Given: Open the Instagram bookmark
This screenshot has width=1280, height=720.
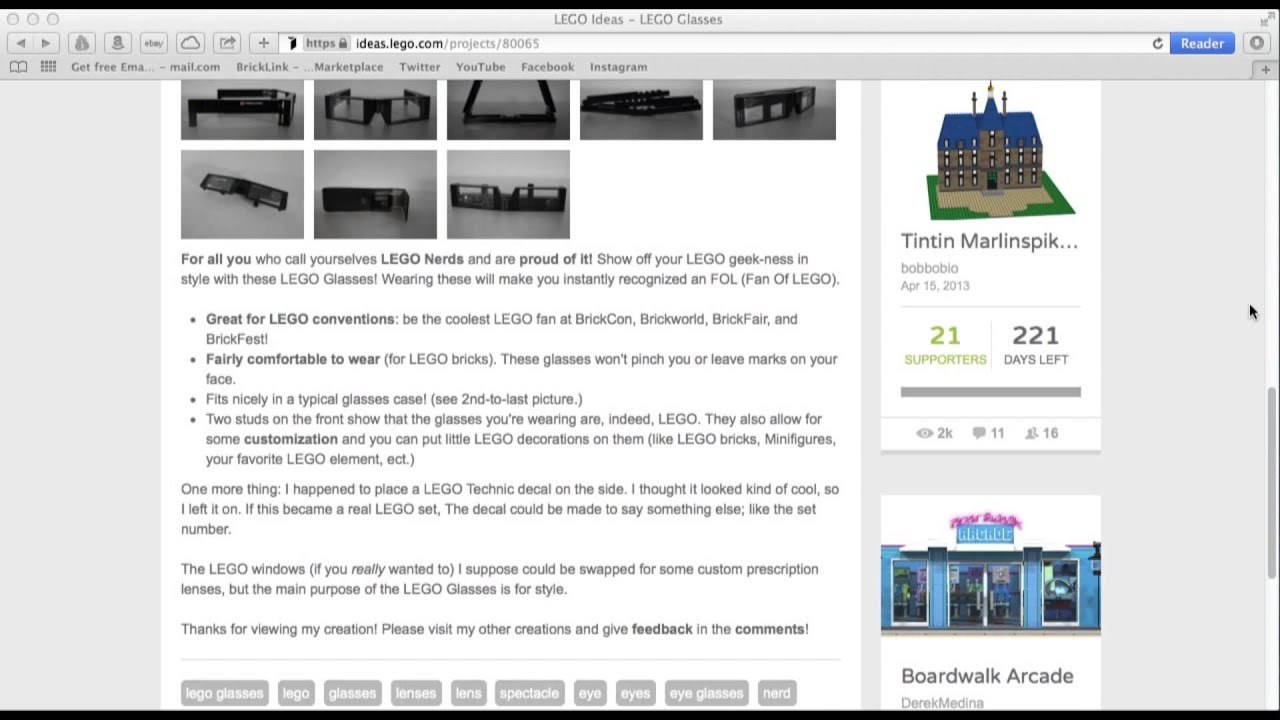Looking at the screenshot, I should point(618,67).
